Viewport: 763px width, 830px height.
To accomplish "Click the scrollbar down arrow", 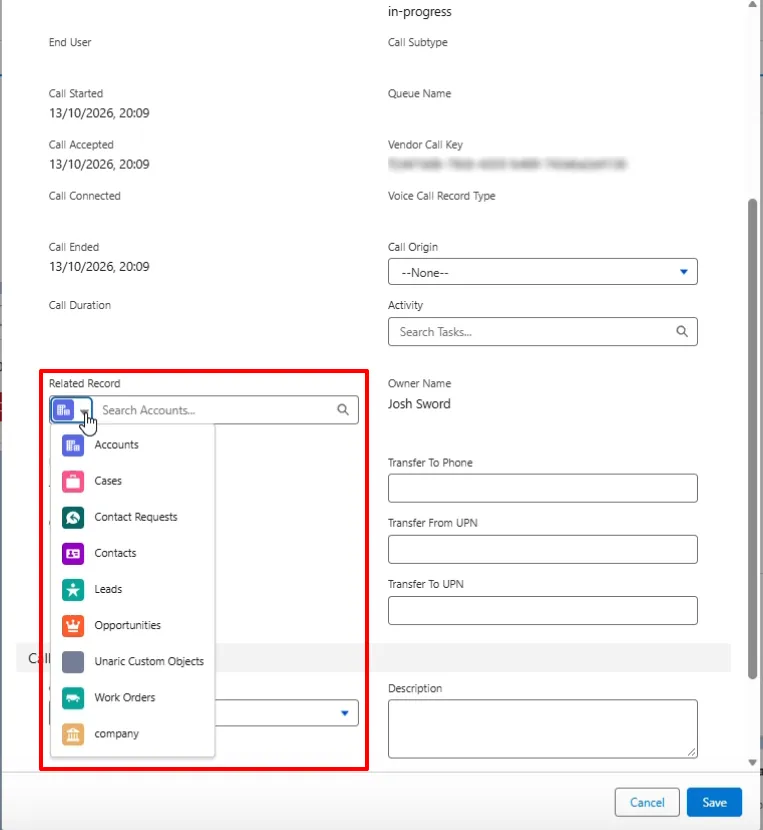I will 752,762.
